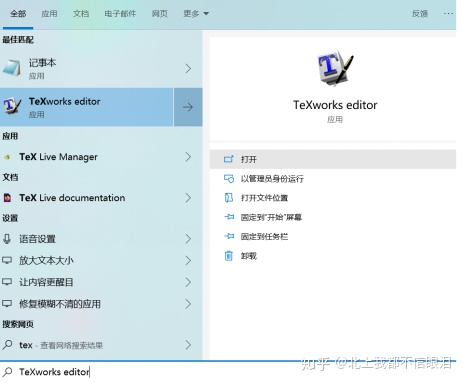Image resolution: width=463 pixels, height=383 pixels.
Task: Click the TeXworks editor title in preview pane
Action: tap(335, 105)
